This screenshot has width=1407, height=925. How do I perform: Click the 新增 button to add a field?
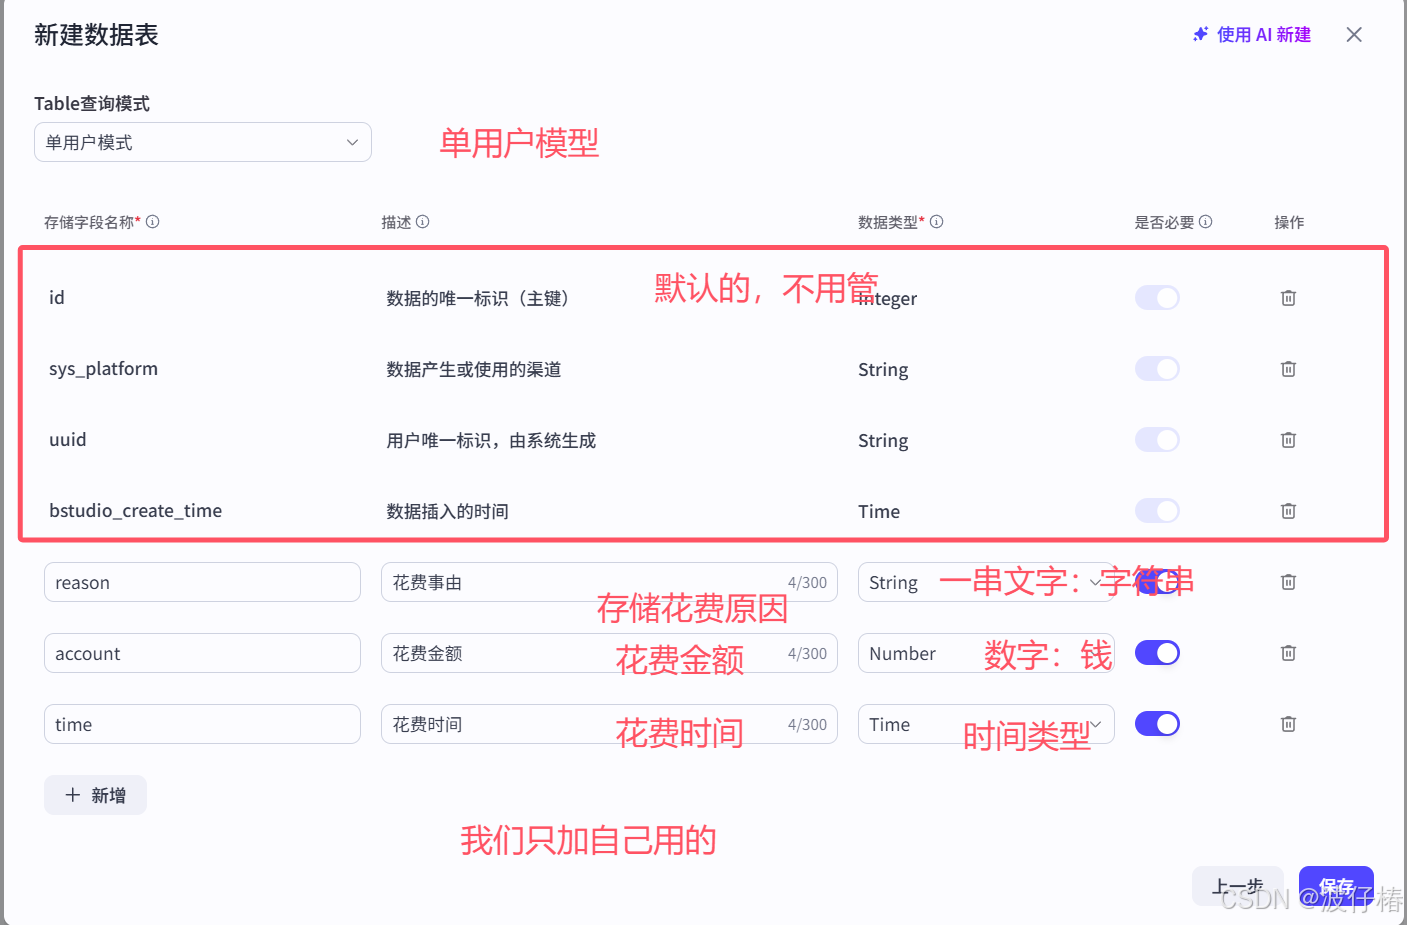[x=95, y=794]
